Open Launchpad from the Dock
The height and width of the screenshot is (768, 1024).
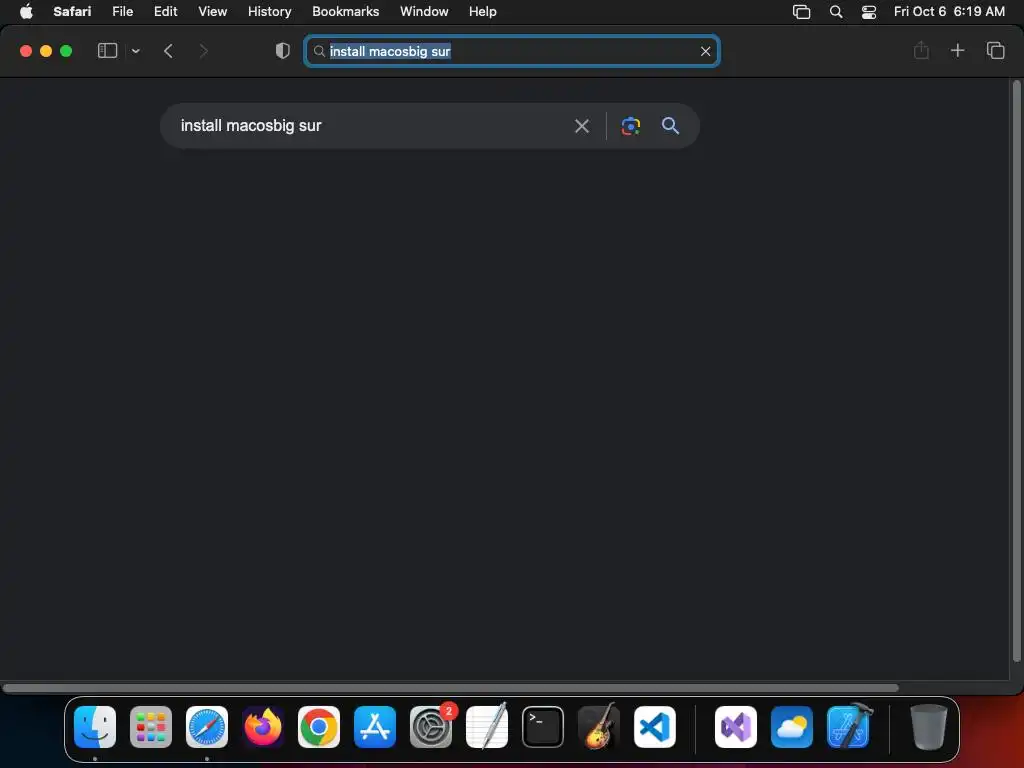(151, 727)
